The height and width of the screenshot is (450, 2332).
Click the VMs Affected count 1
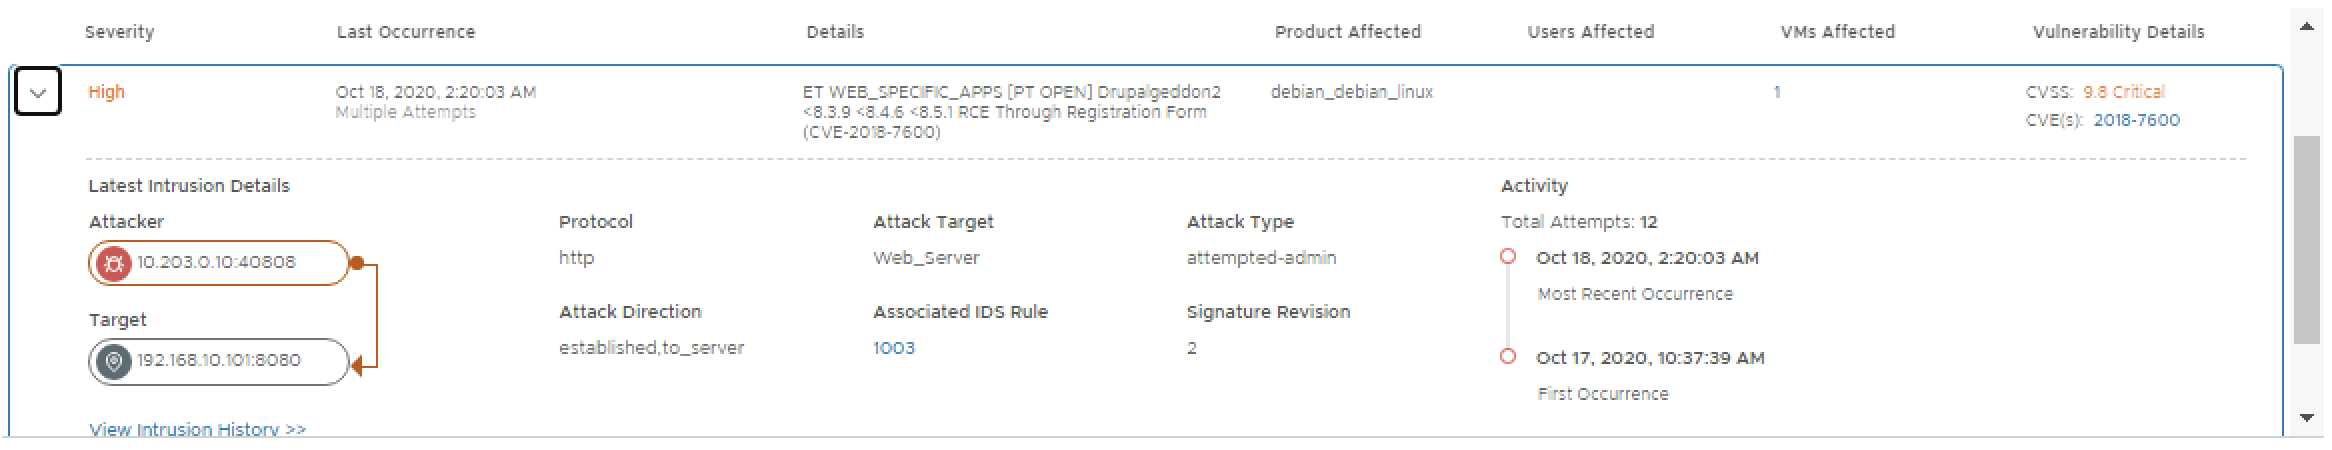click(x=1776, y=92)
